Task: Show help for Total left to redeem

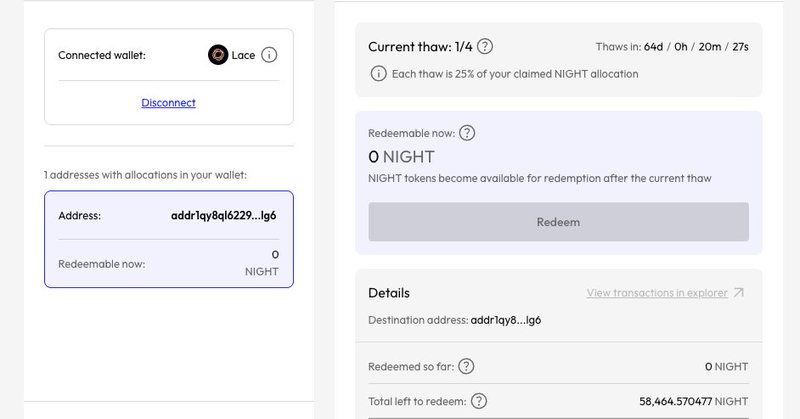Action: (479, 401)
